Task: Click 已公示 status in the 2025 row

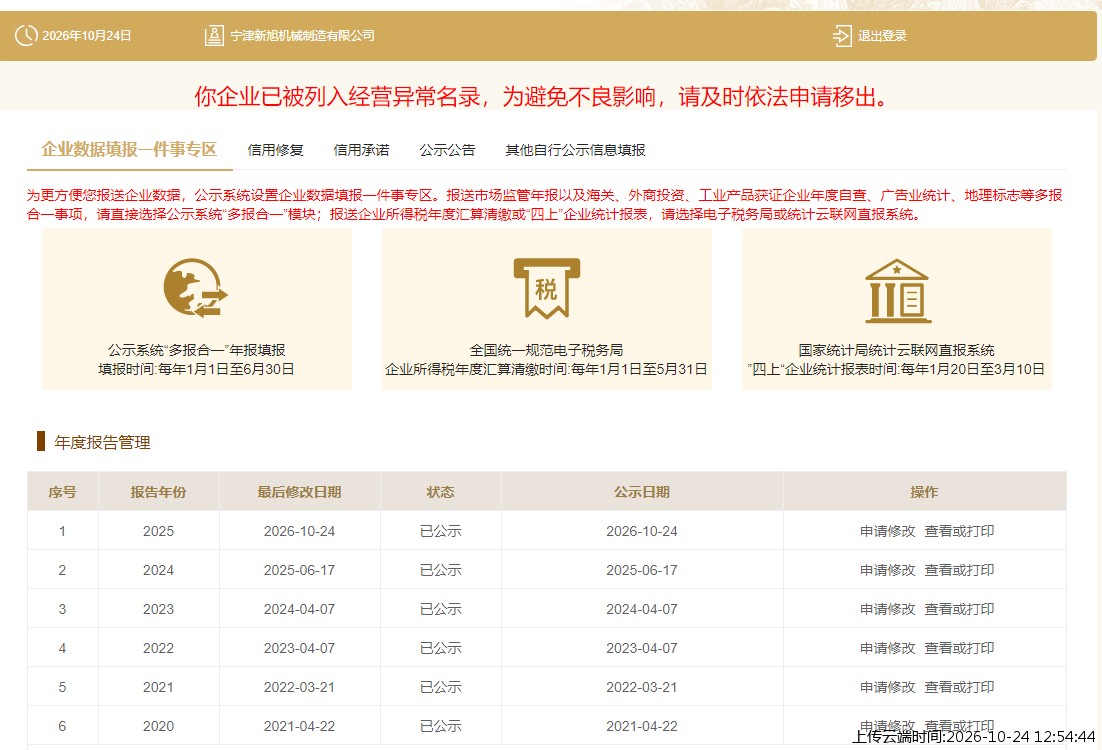Action: (x=441, y=531)
